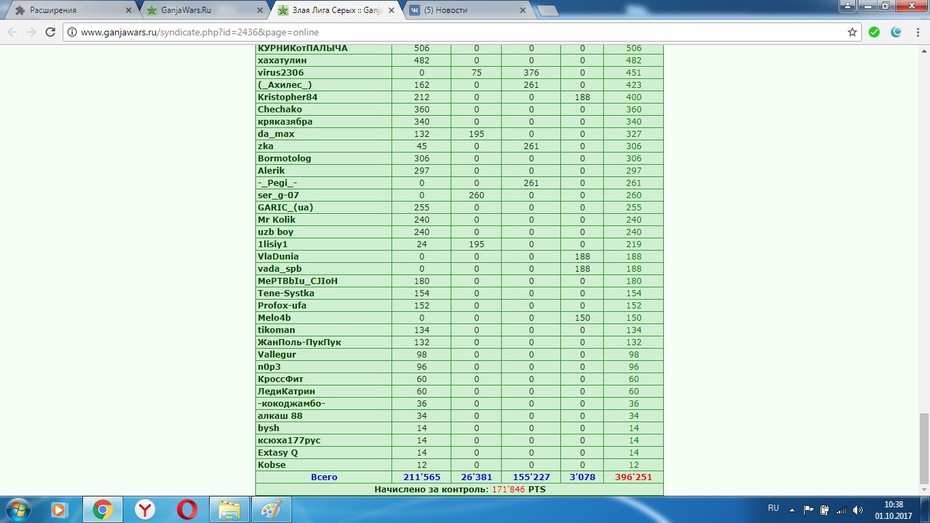The width and height of the screenshot is (930, 523).
Task: Click the Всего total 396'251
Action: click(x=633, y=477)
